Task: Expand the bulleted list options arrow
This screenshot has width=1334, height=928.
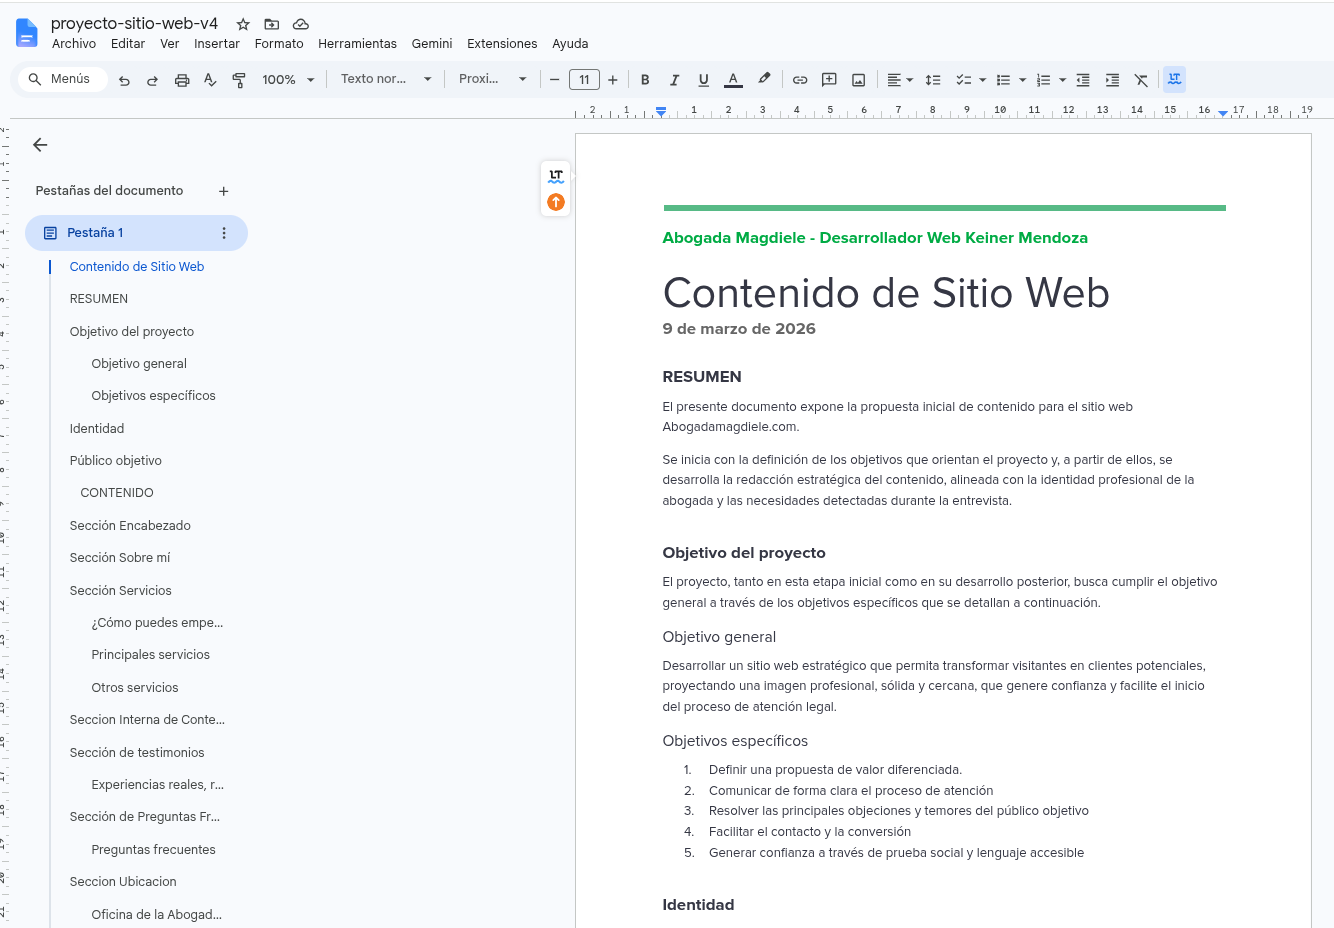Action: tap(1023, 80)
